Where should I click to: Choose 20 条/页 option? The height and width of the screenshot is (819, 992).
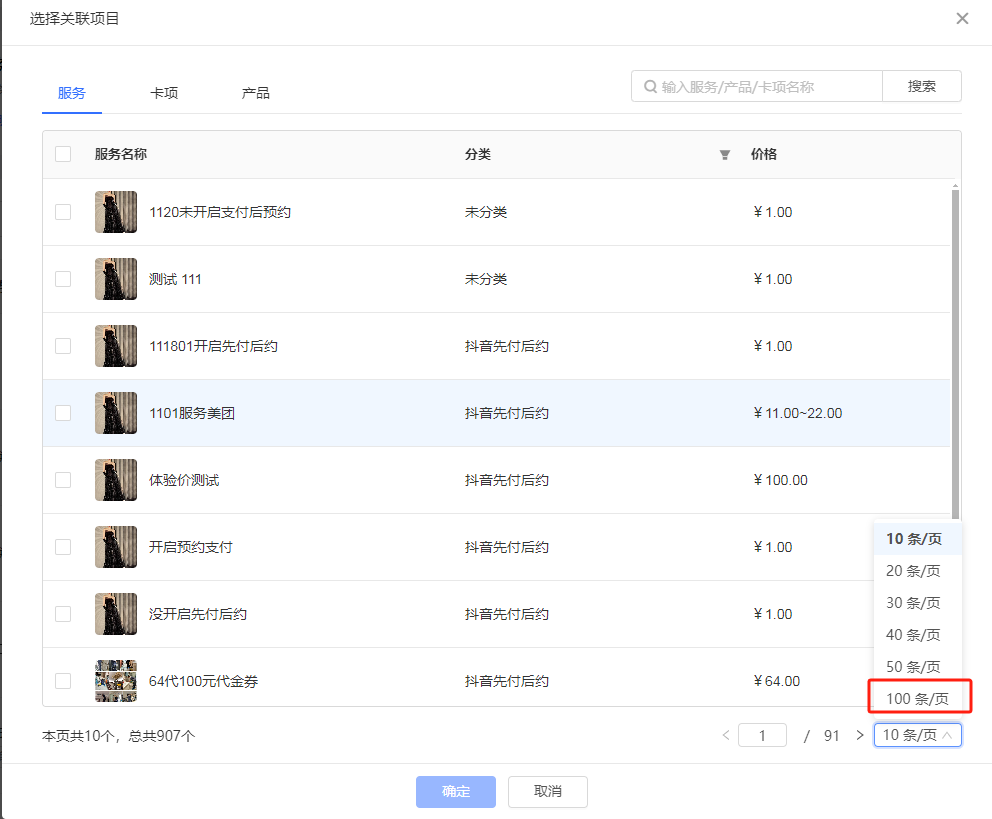(913, 571)
